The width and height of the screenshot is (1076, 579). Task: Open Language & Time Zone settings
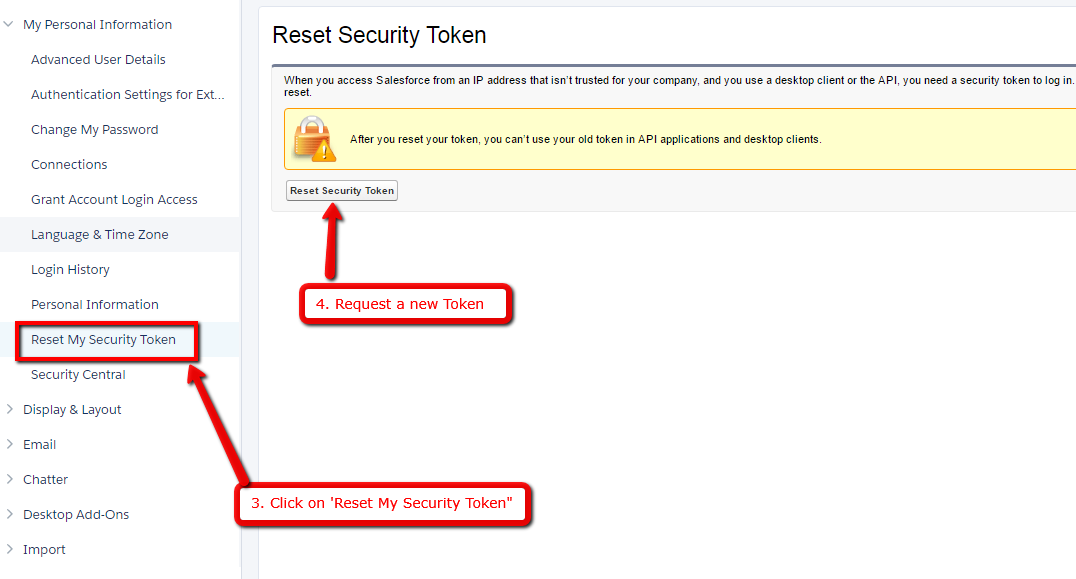pos(100,235)
